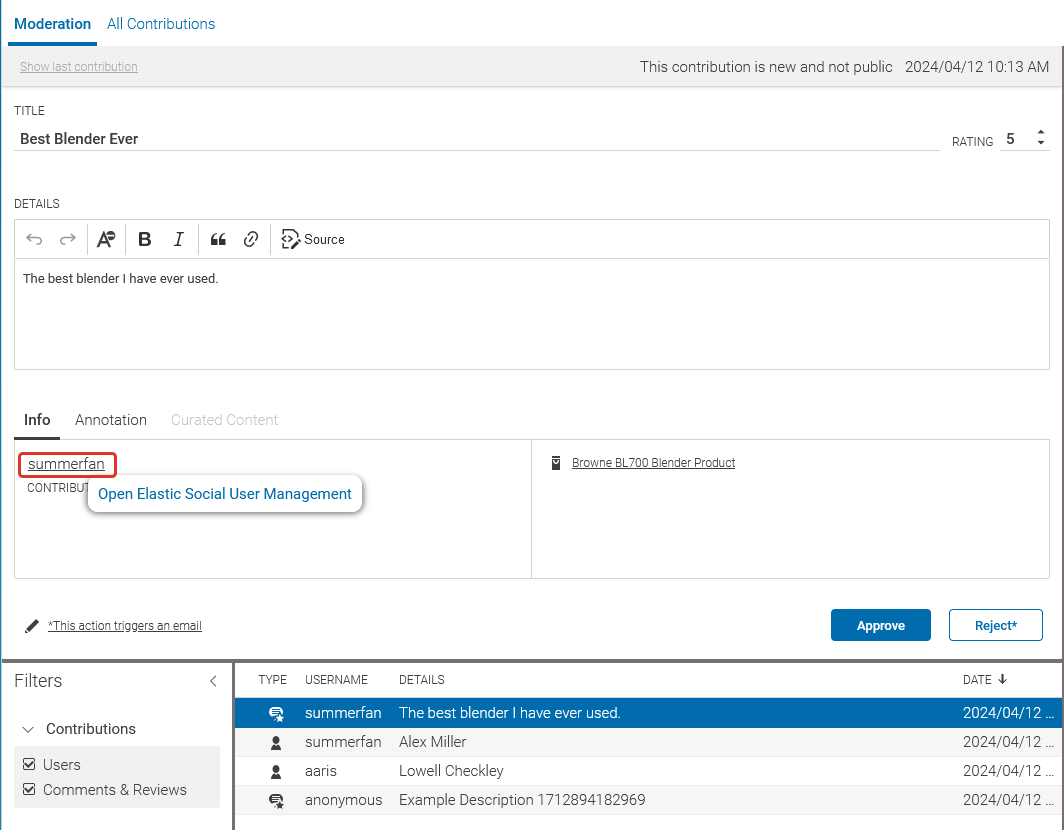Click the remove formatting icon

click(x=106, y=239)
